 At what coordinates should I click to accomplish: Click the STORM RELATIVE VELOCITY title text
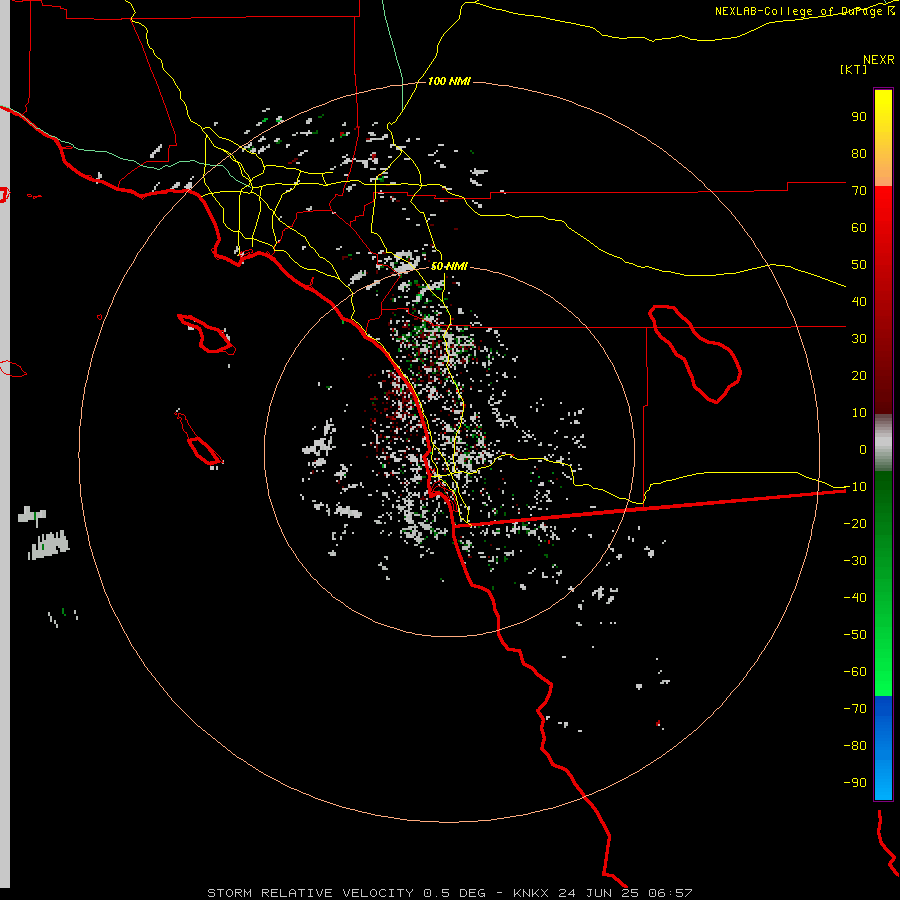[x=310, y=893]
